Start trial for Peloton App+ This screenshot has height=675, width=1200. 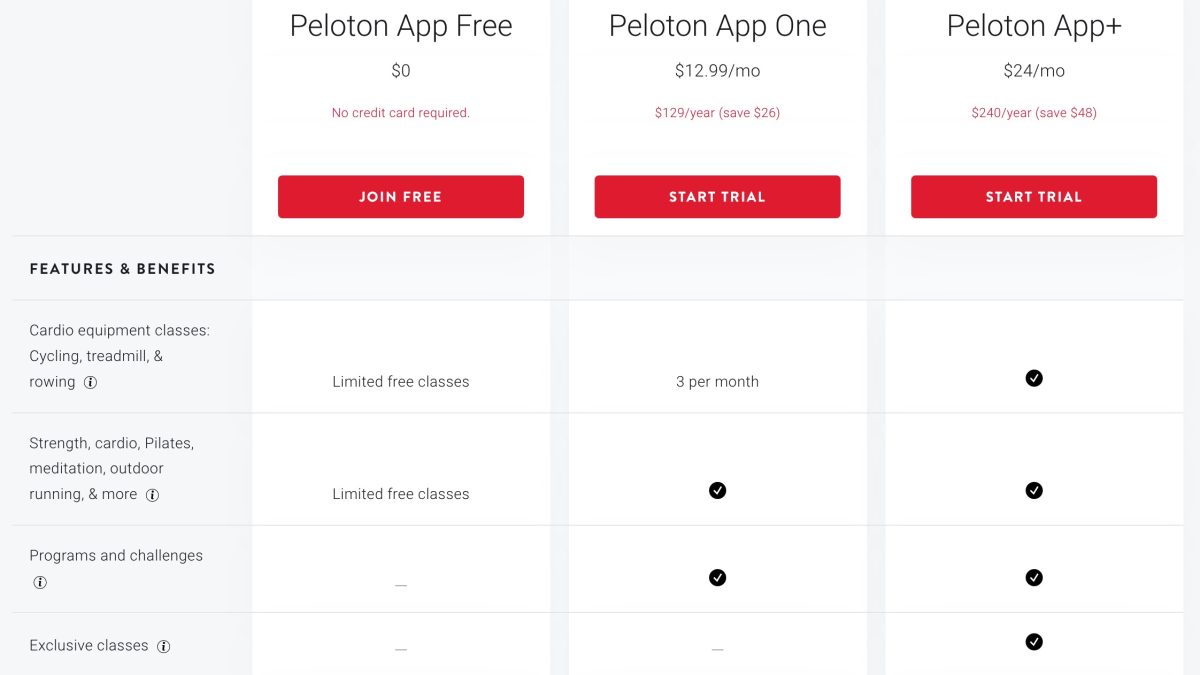[x=1034, y=197]
